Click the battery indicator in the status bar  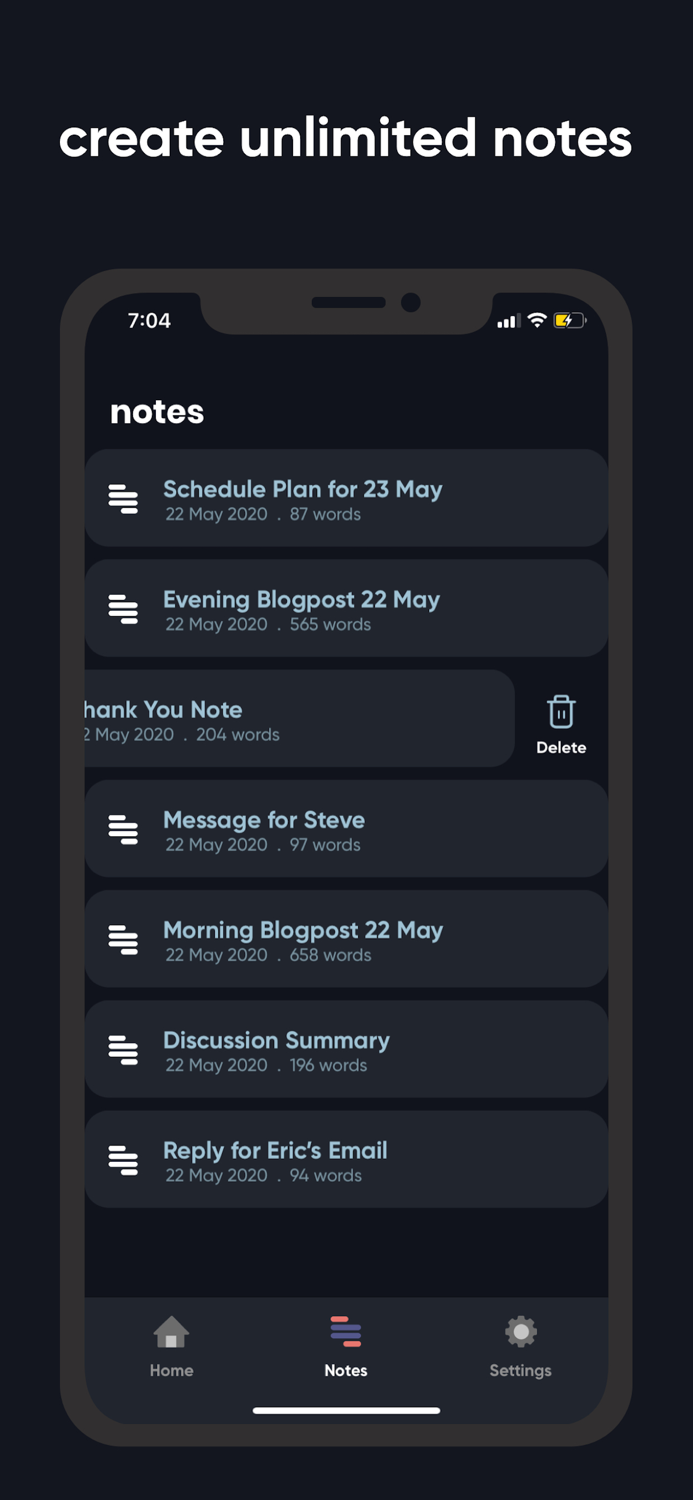tap(569, 321)
